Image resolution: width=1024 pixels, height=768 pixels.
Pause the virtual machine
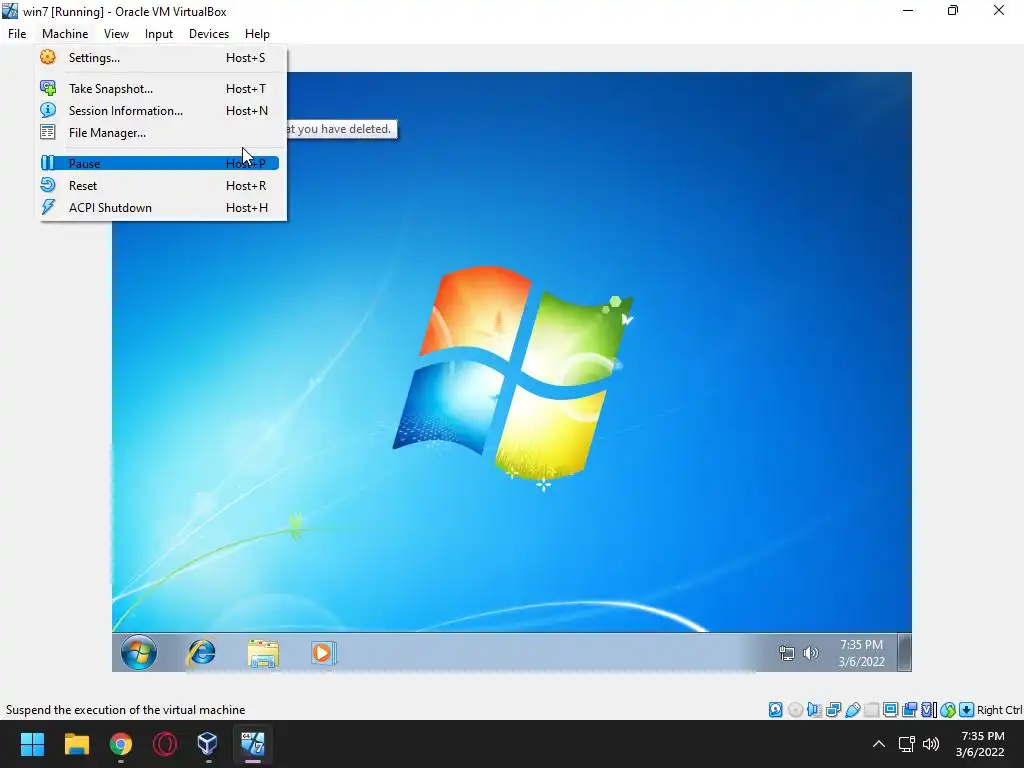pos(160,163)
